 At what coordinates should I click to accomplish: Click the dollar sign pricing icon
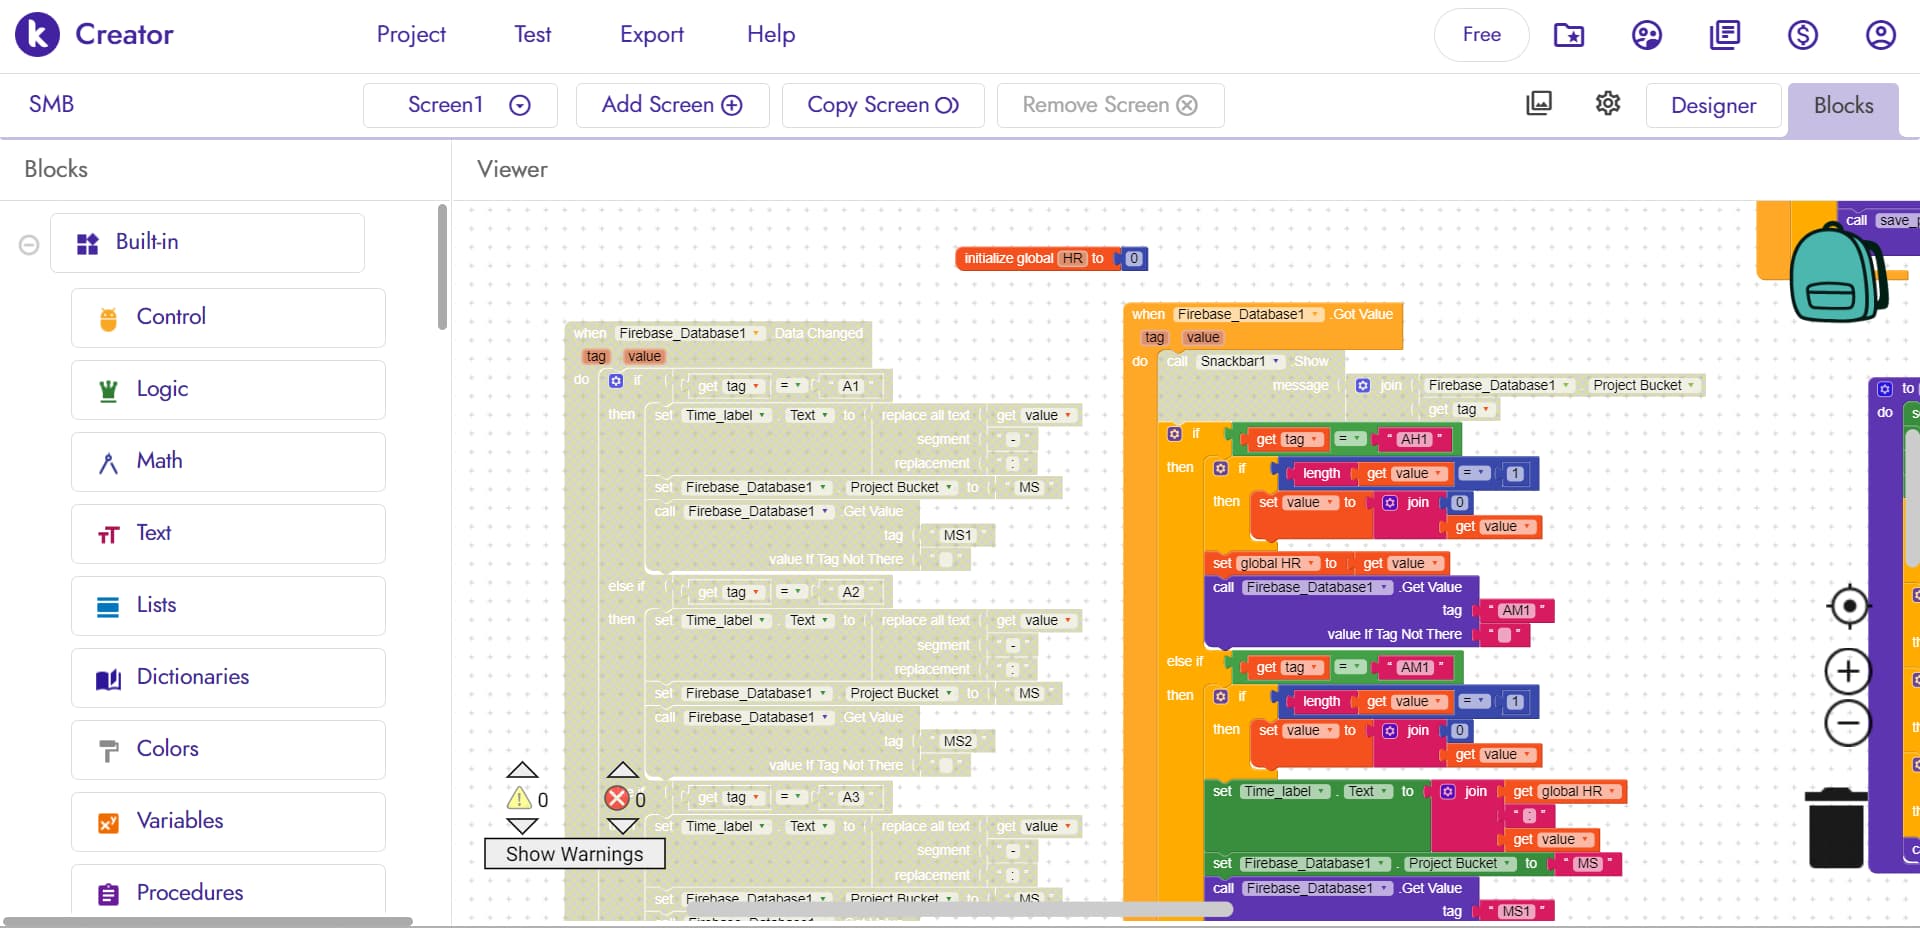pos(1802,35)
